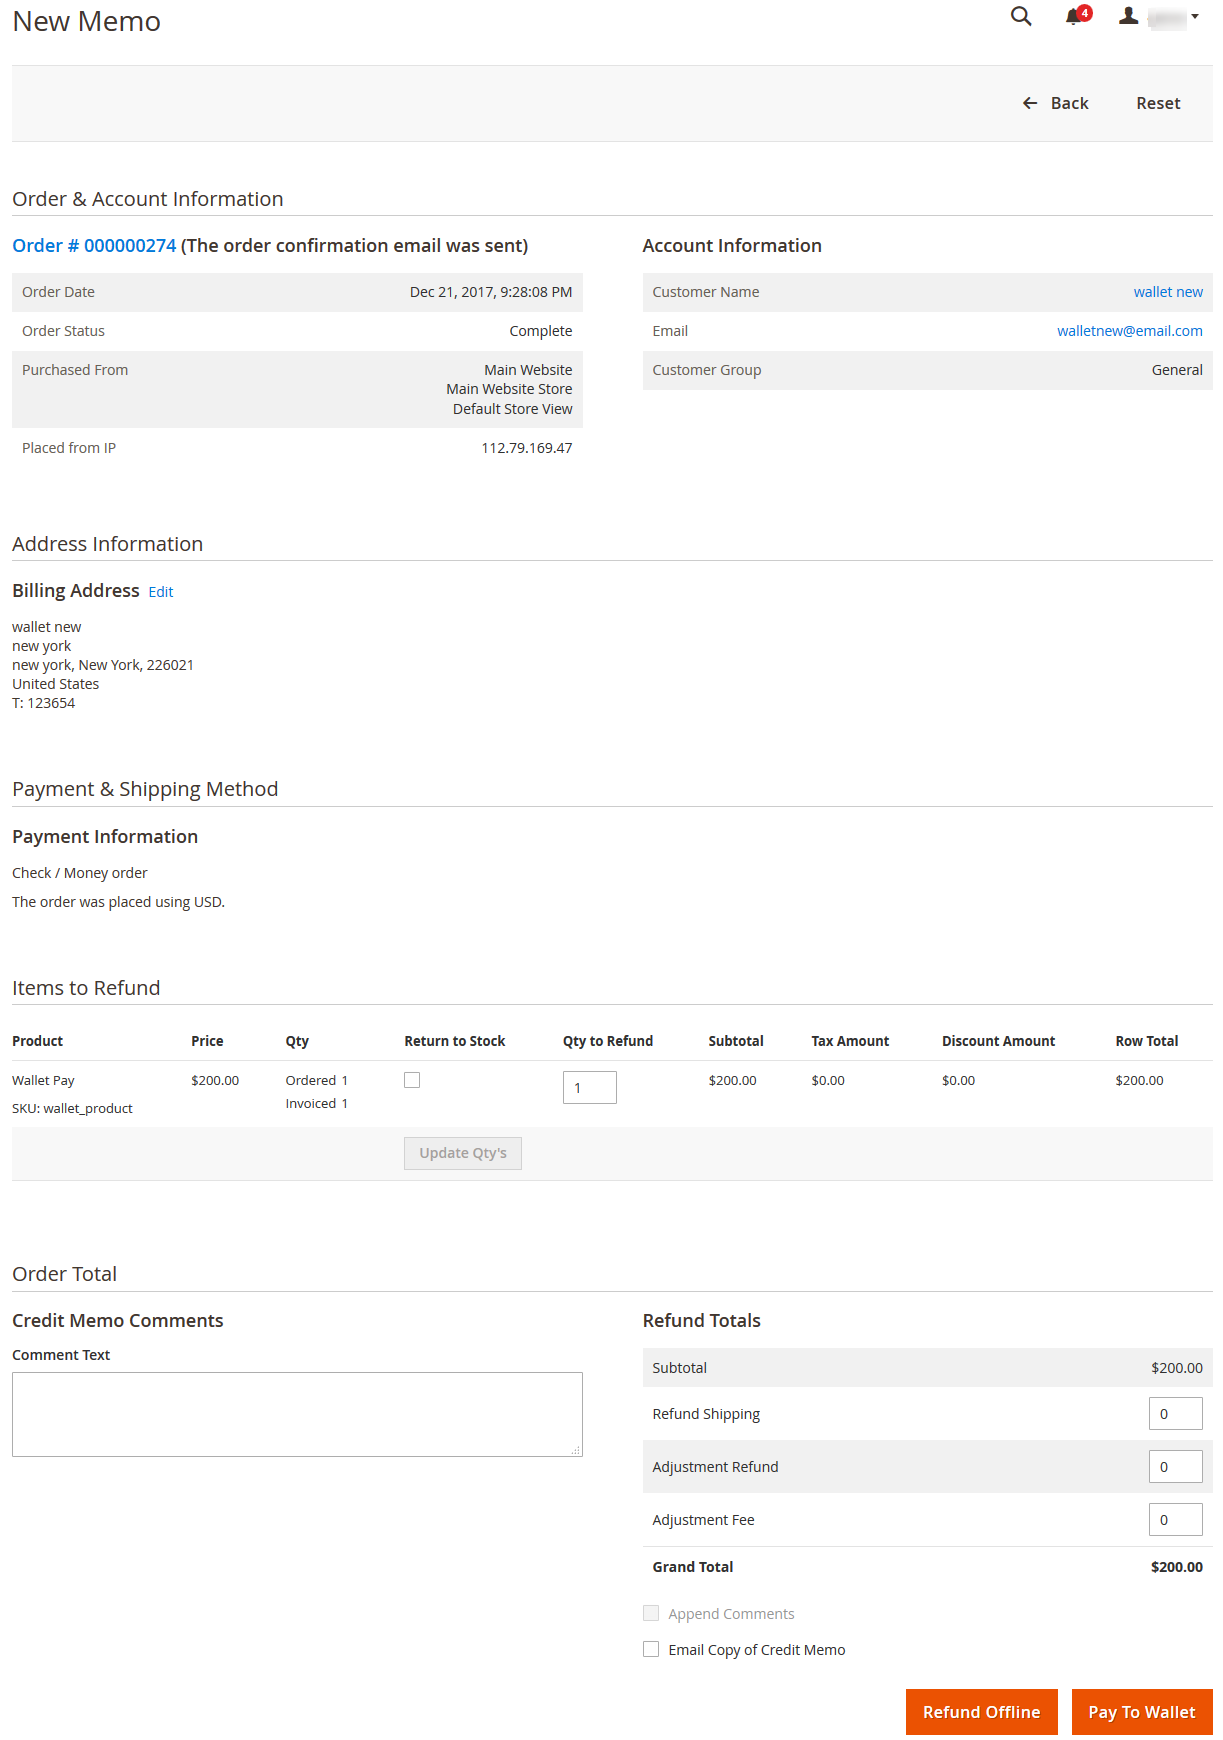
Task: Click the Discount Amount column header
Action: 998,1041
